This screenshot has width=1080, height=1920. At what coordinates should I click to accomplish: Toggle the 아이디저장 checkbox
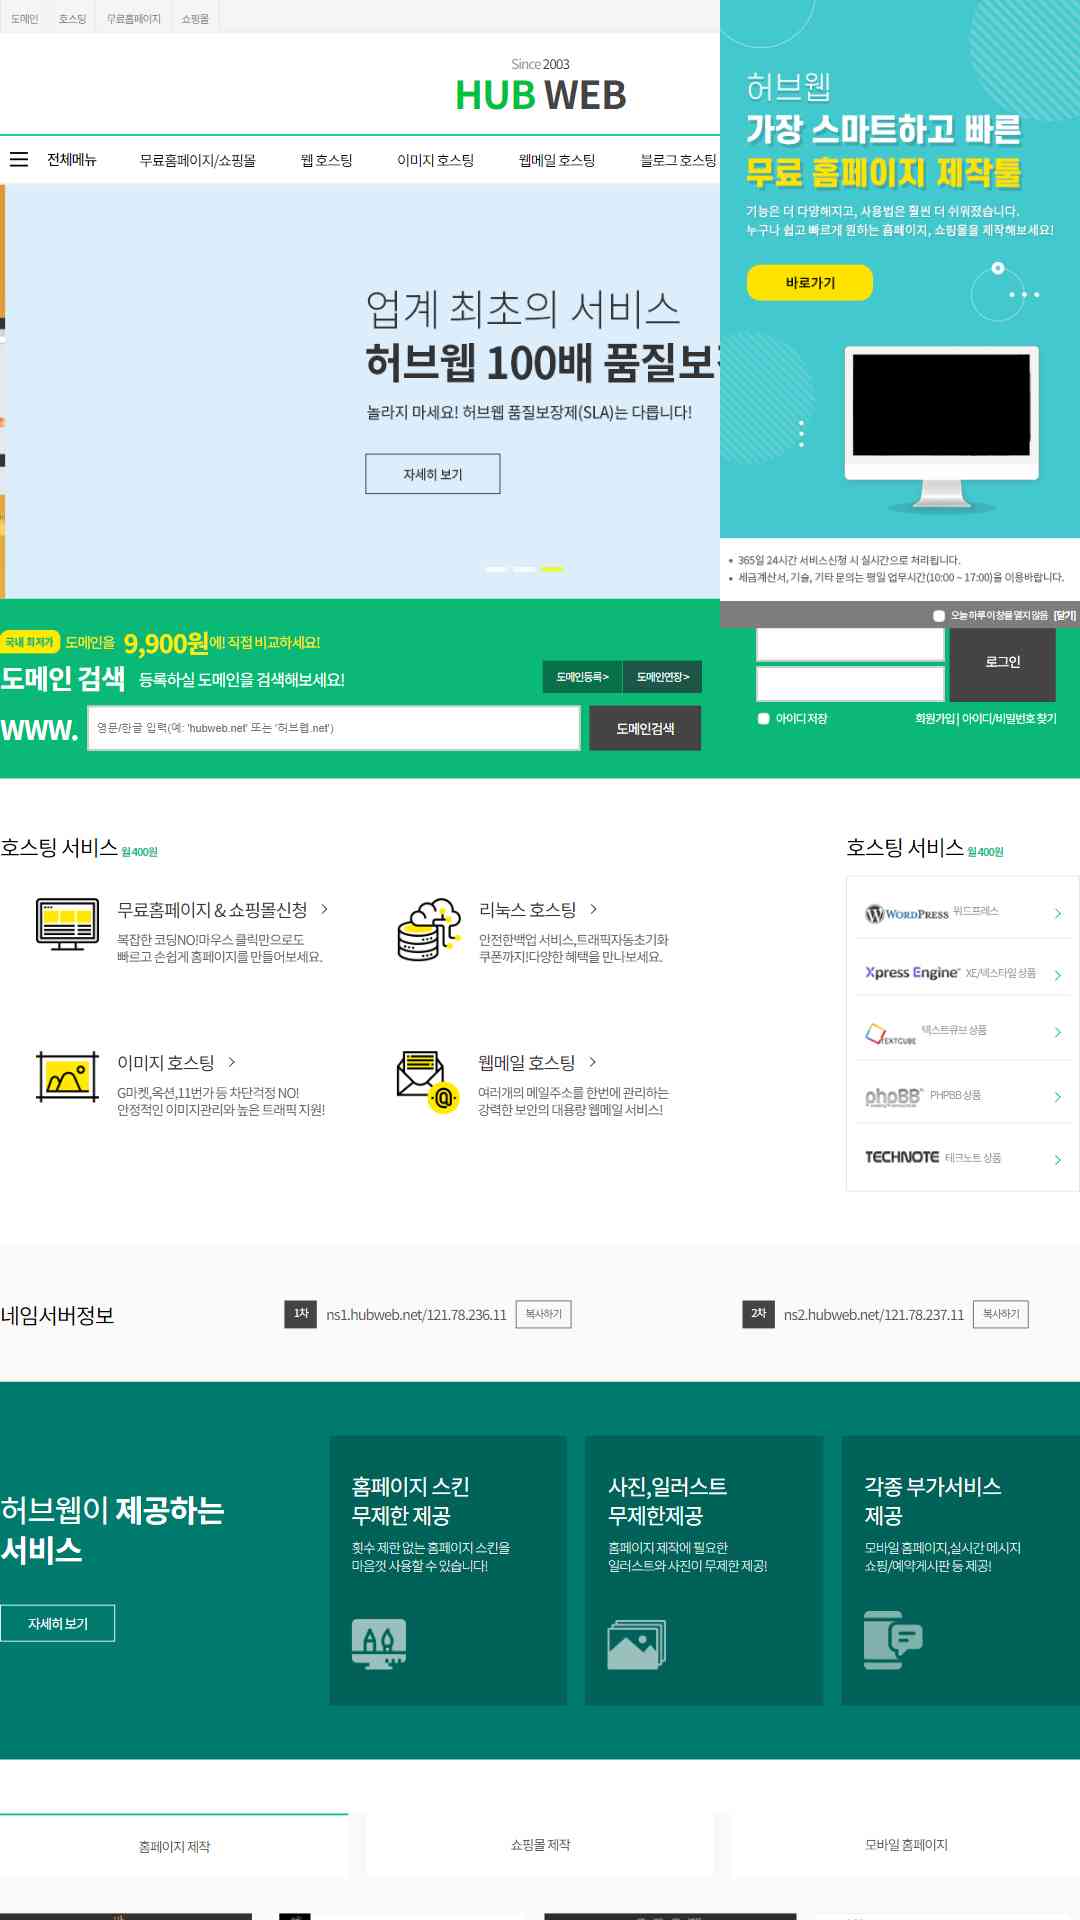click(764, 719)
